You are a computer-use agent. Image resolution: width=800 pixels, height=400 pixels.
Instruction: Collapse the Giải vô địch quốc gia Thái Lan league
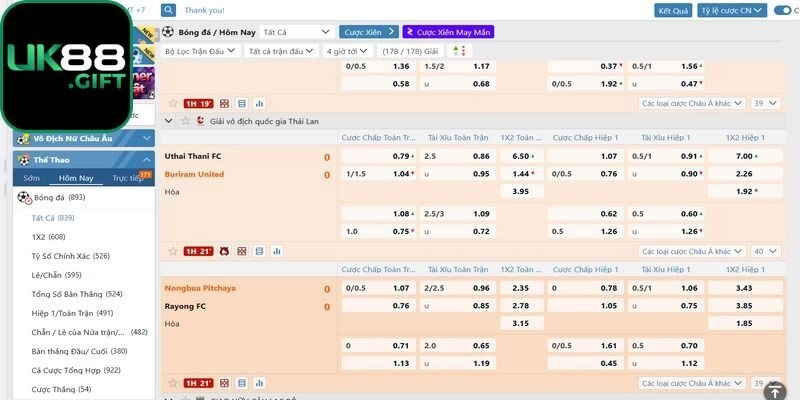tap(168, 120)
